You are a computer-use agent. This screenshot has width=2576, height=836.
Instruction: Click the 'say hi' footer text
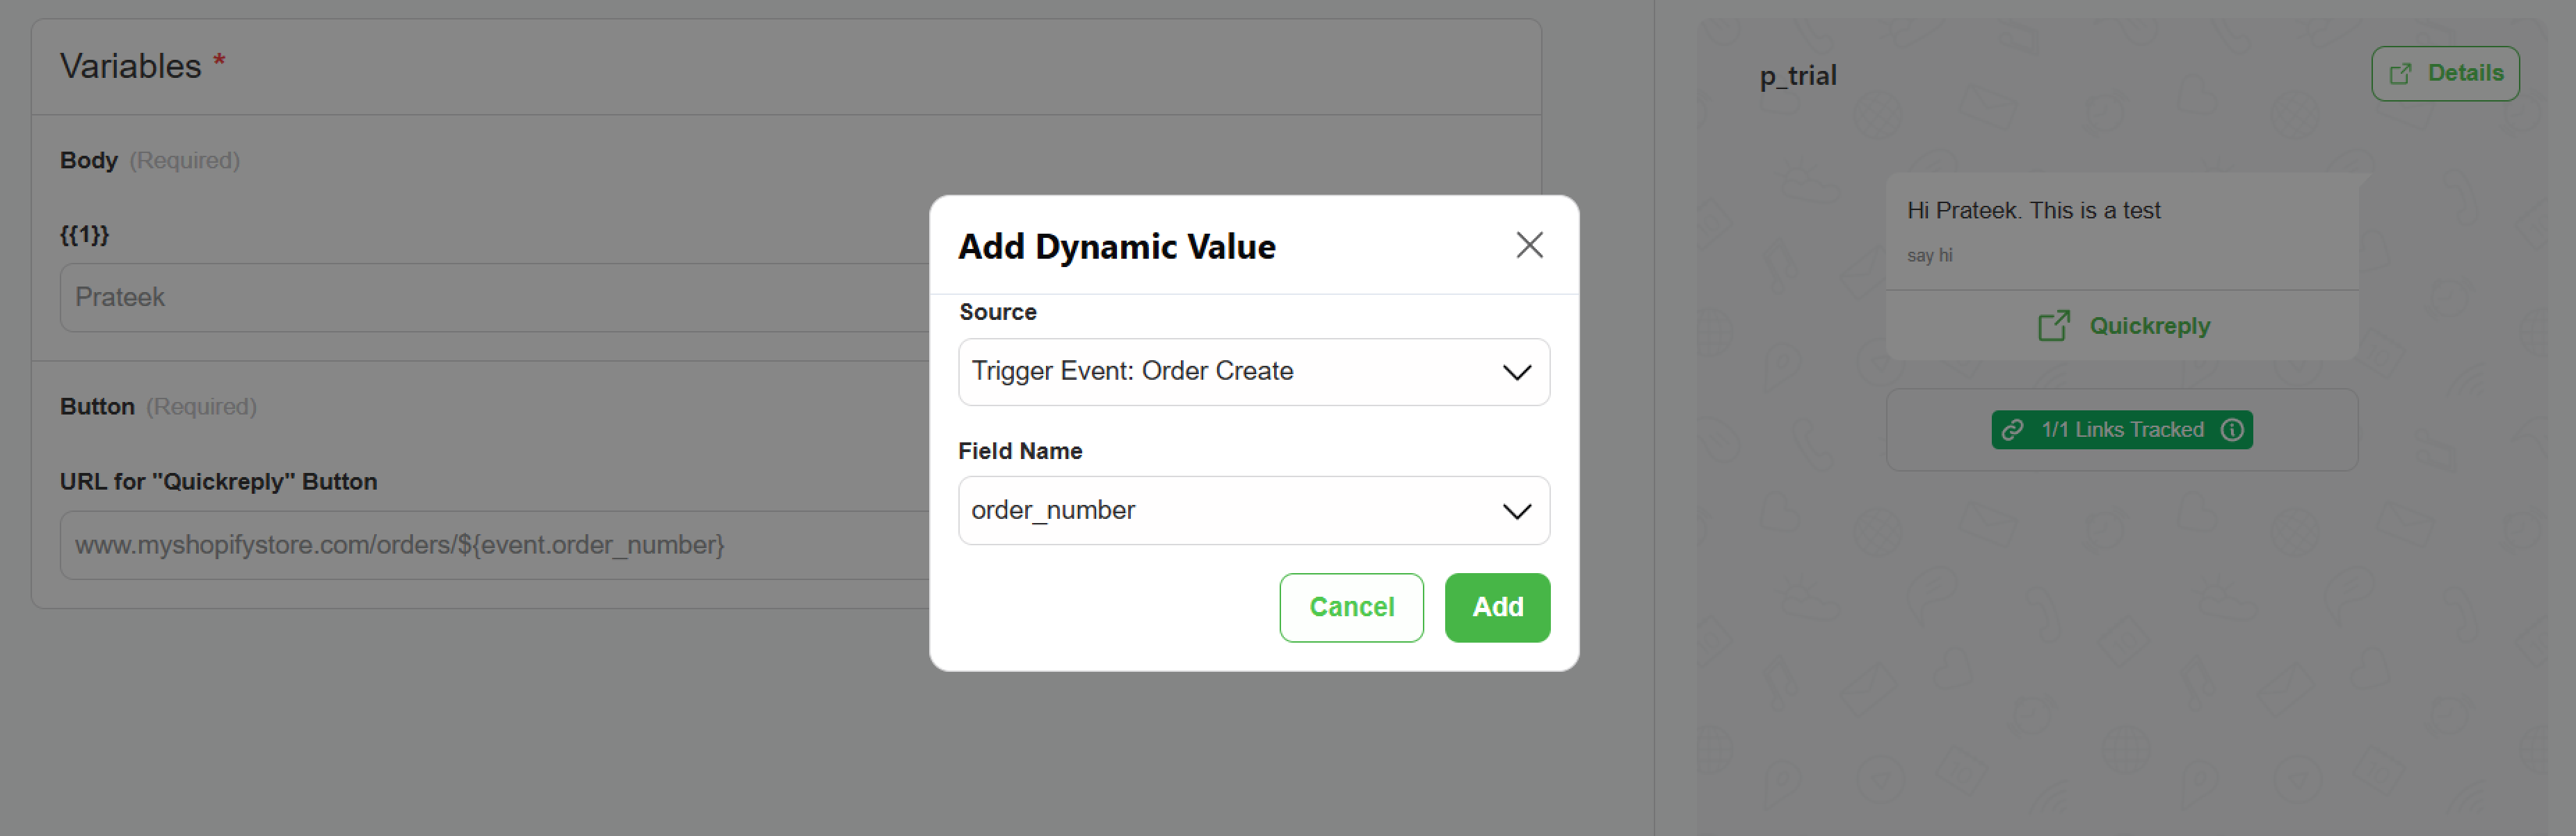1929,256
